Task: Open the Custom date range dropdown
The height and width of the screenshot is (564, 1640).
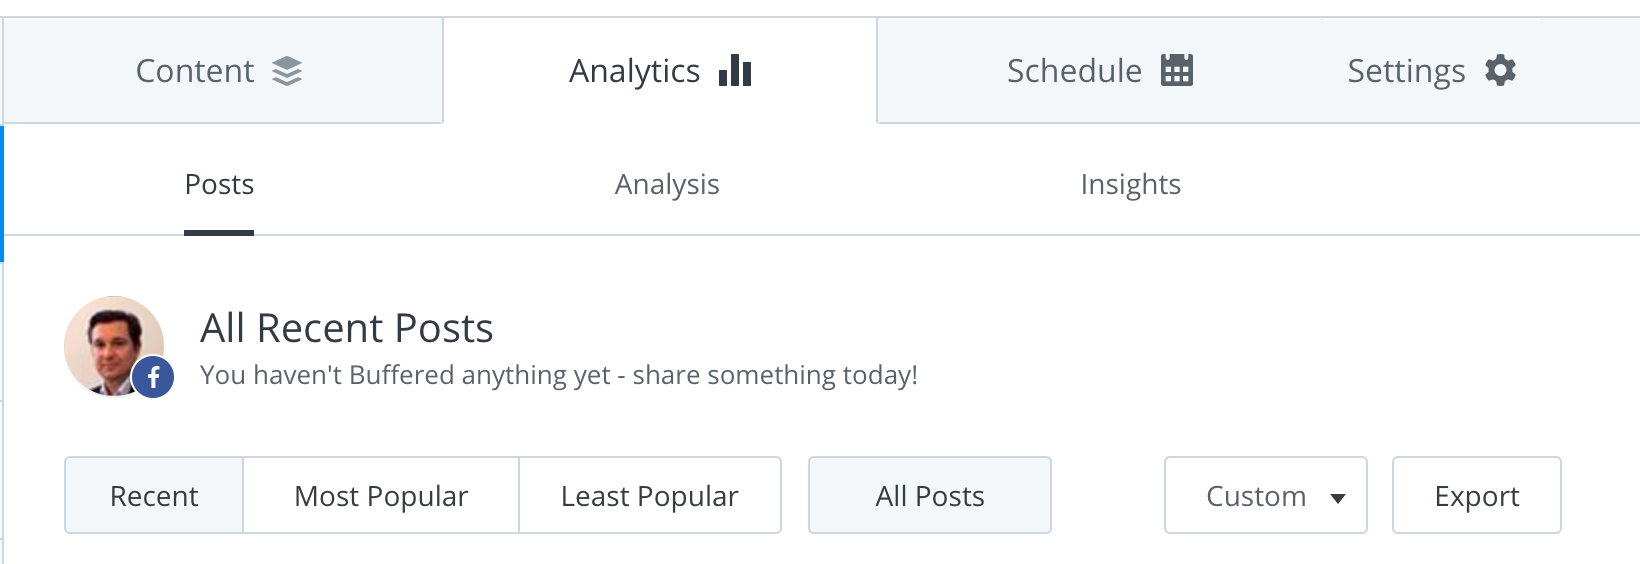Action: [1266, 495]
